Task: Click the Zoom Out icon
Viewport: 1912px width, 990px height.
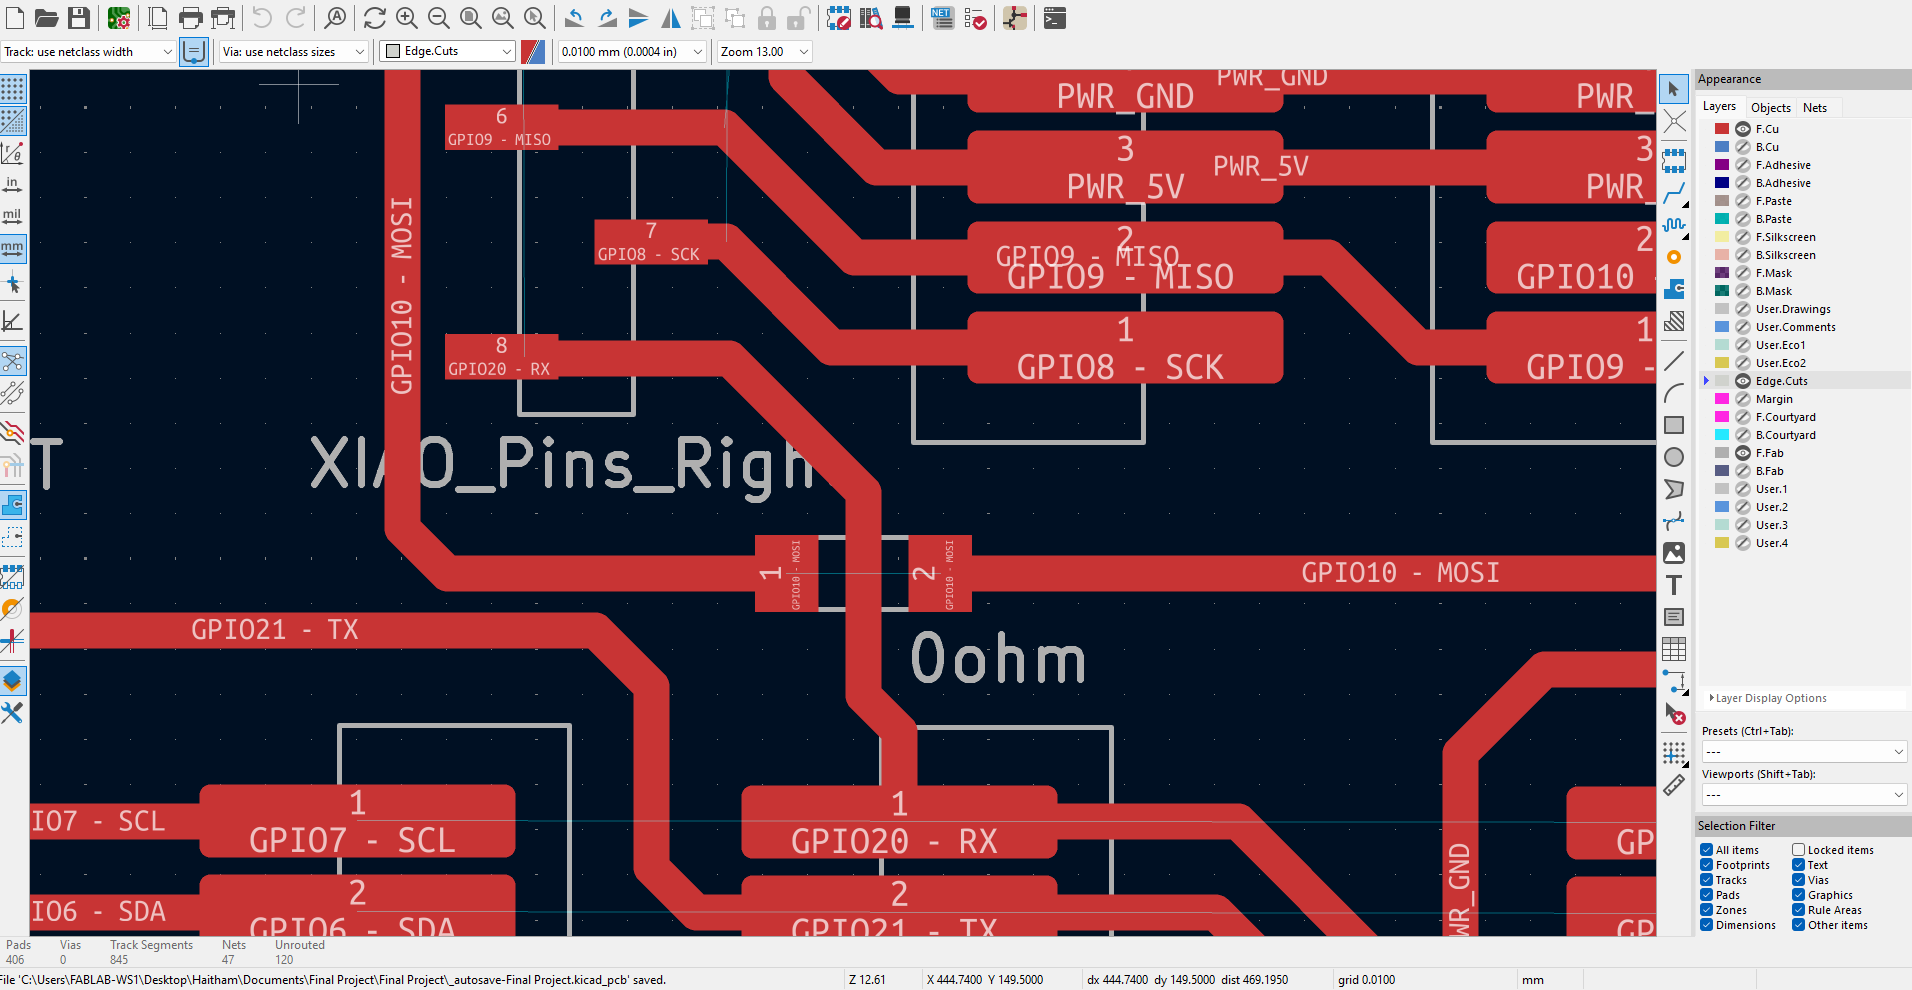Action: [439, 18]
